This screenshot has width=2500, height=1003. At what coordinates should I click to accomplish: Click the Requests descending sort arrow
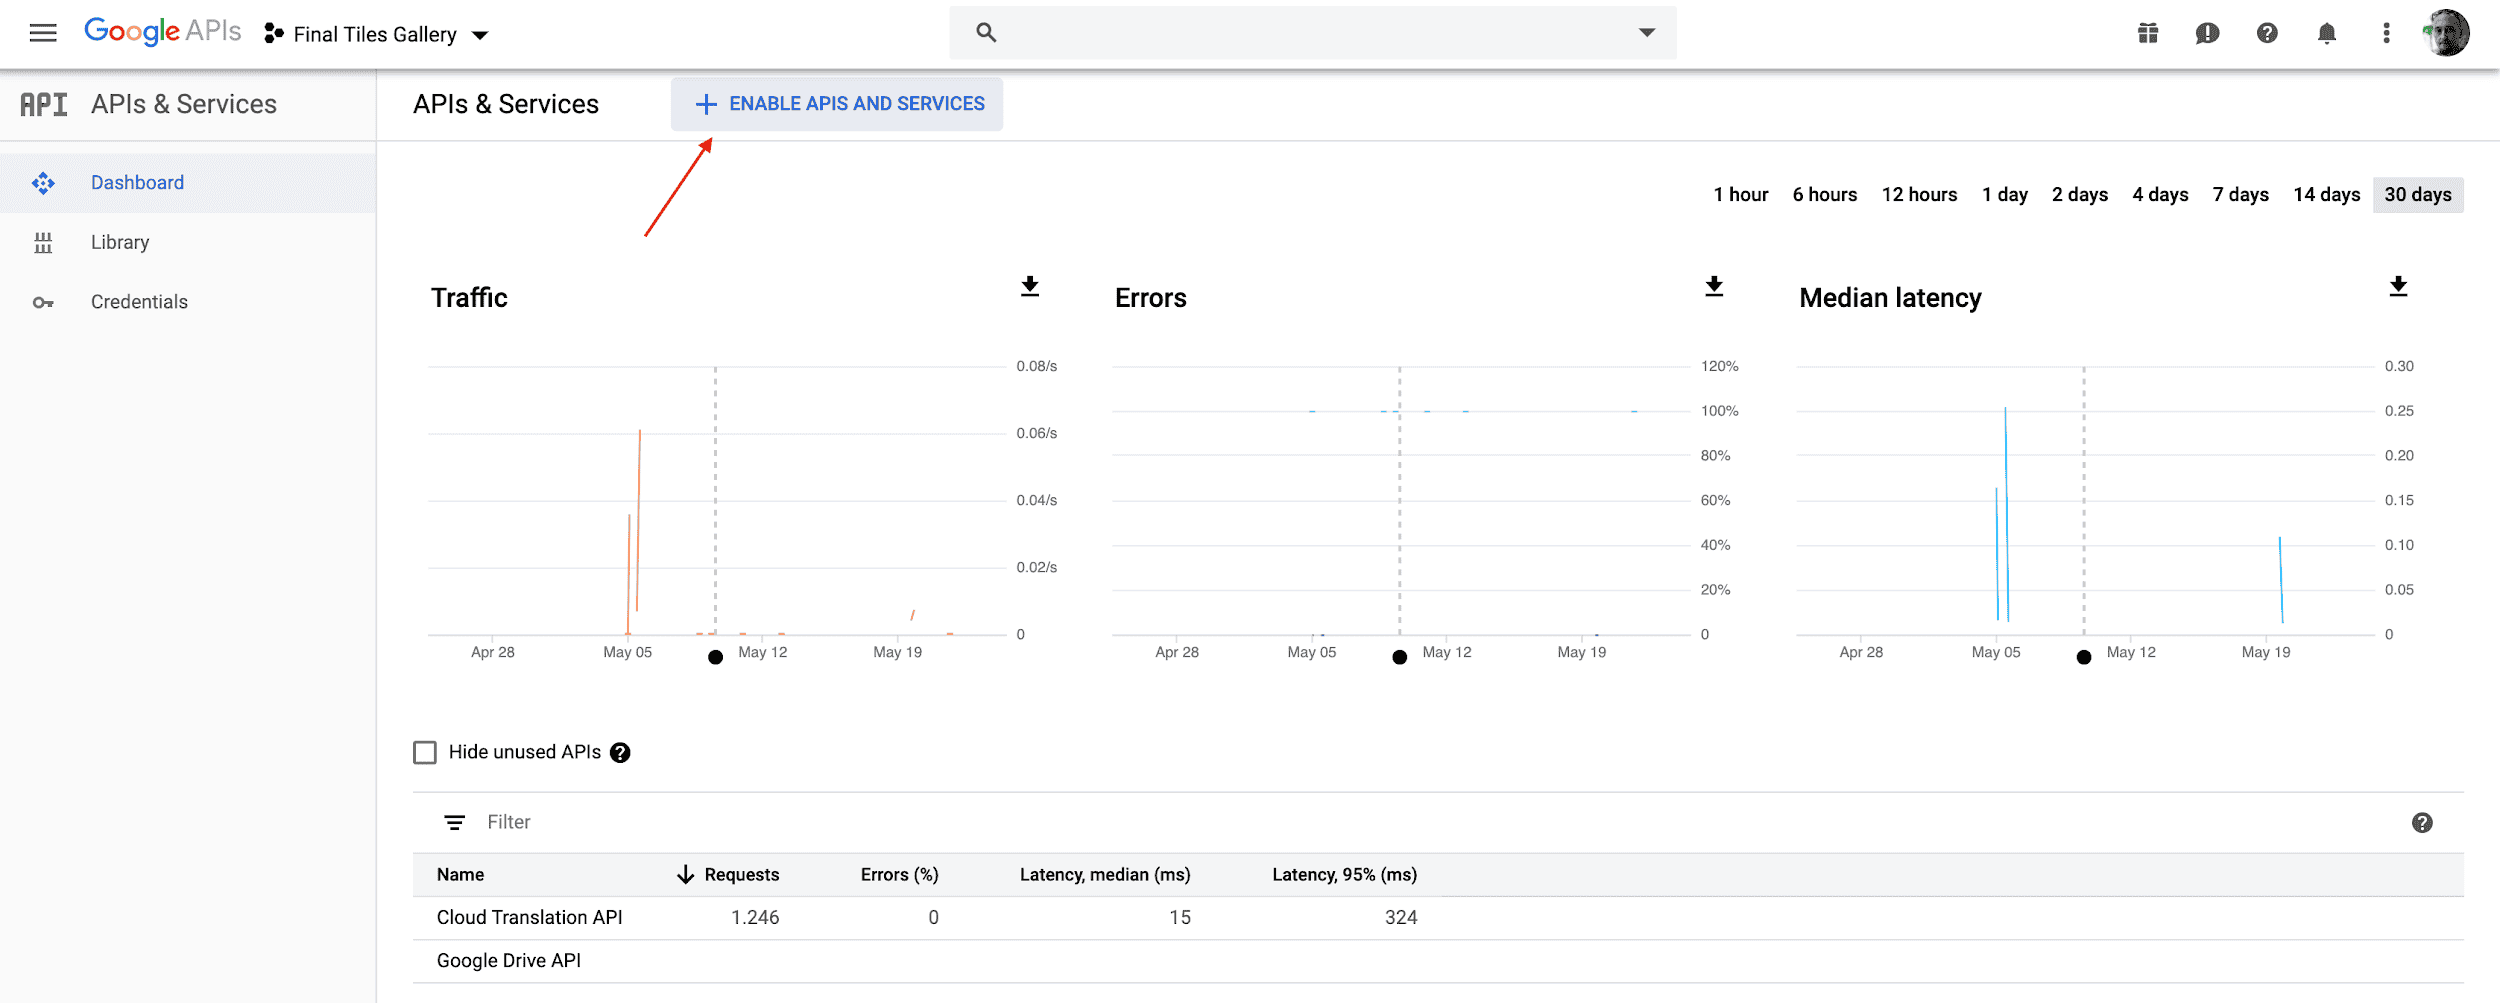click(x=685, y=875)
